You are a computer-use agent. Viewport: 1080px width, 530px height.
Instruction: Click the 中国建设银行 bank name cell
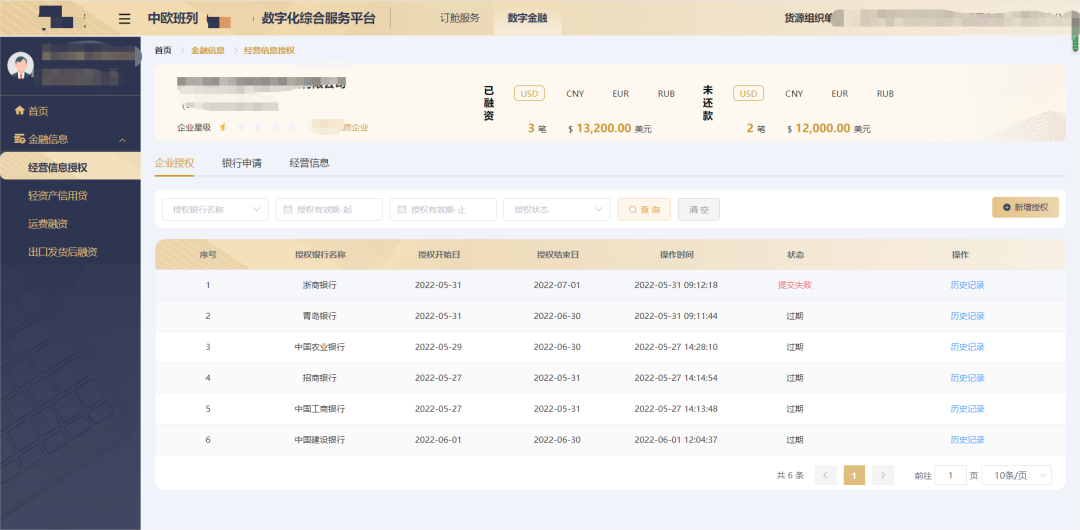tap(320, 440)
